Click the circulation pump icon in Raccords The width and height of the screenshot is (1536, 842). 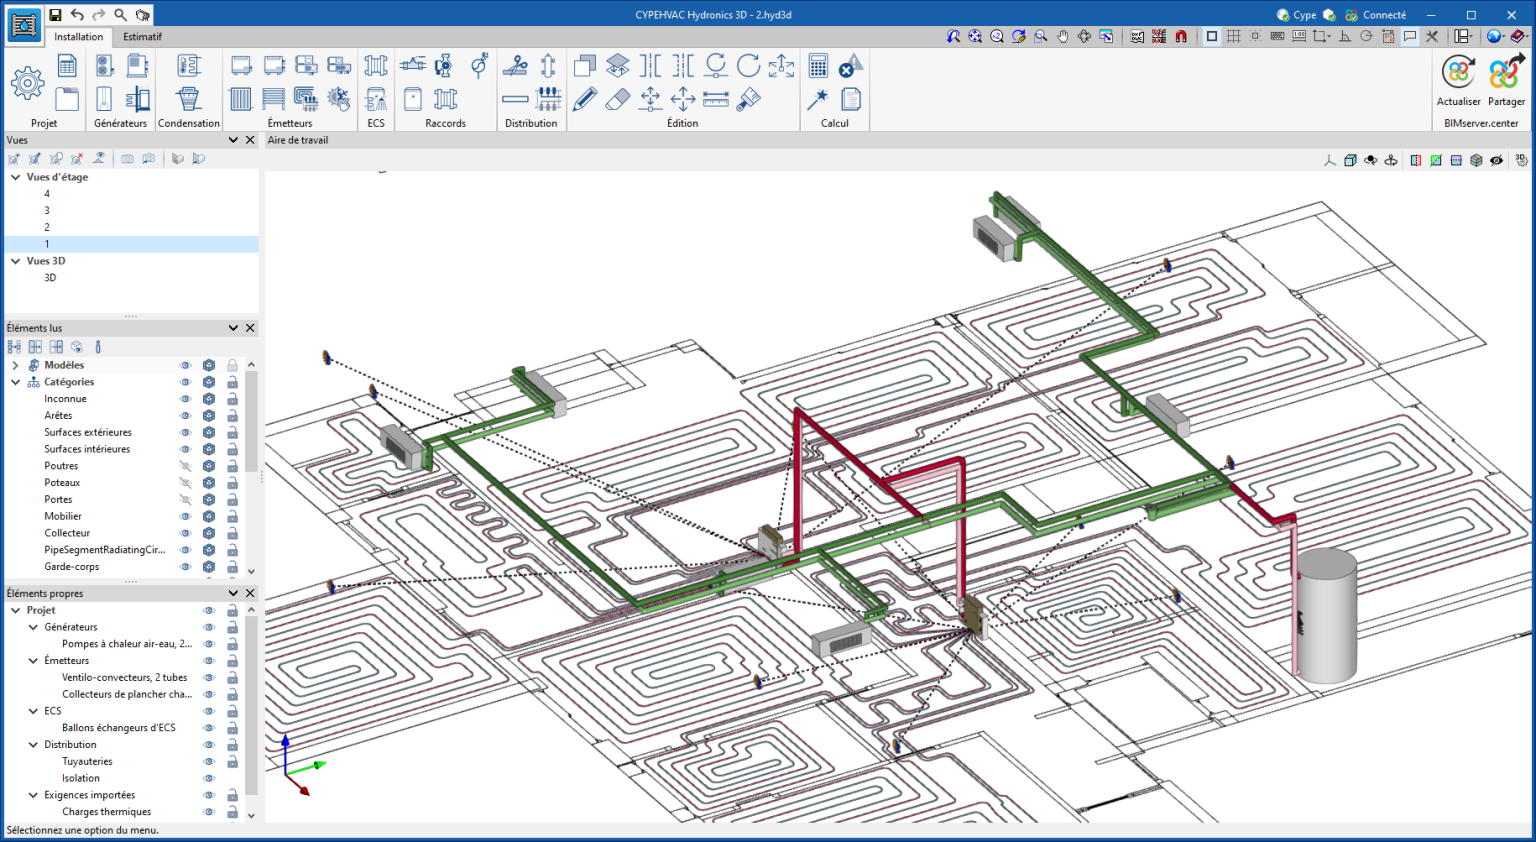pyautogui.click(x=444, y=66)
